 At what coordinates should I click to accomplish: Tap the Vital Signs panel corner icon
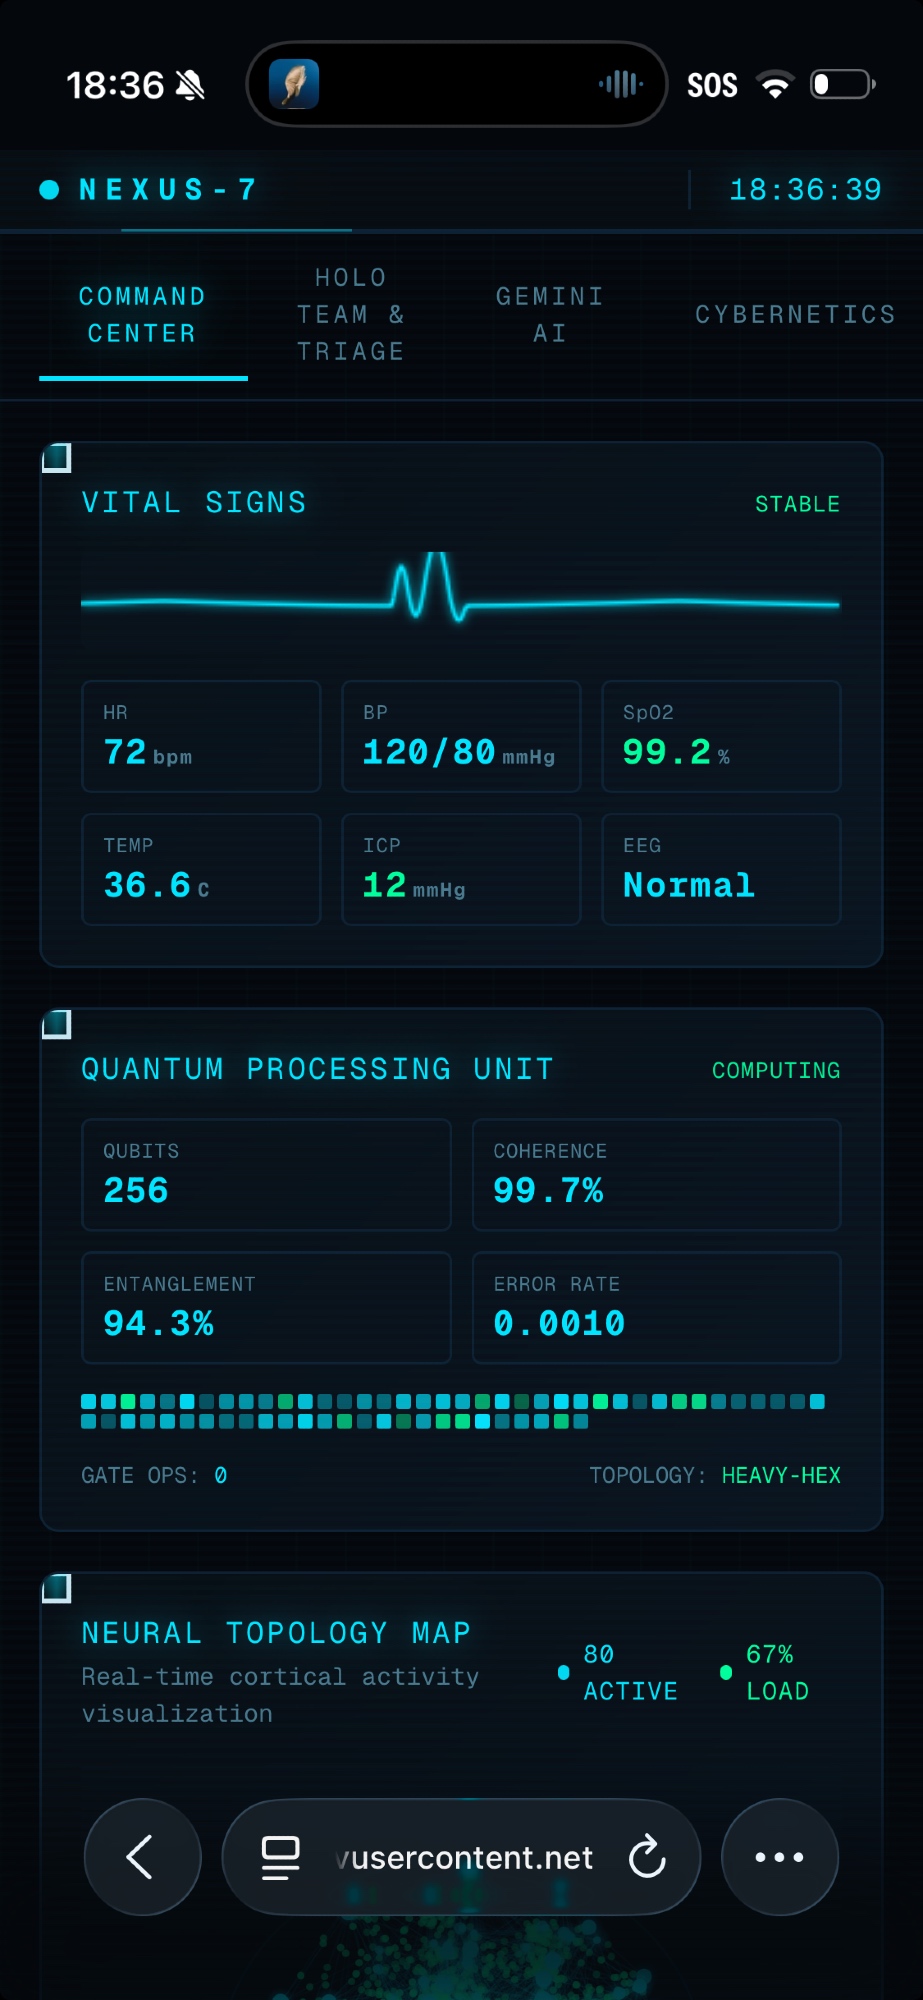click(57, 458)
